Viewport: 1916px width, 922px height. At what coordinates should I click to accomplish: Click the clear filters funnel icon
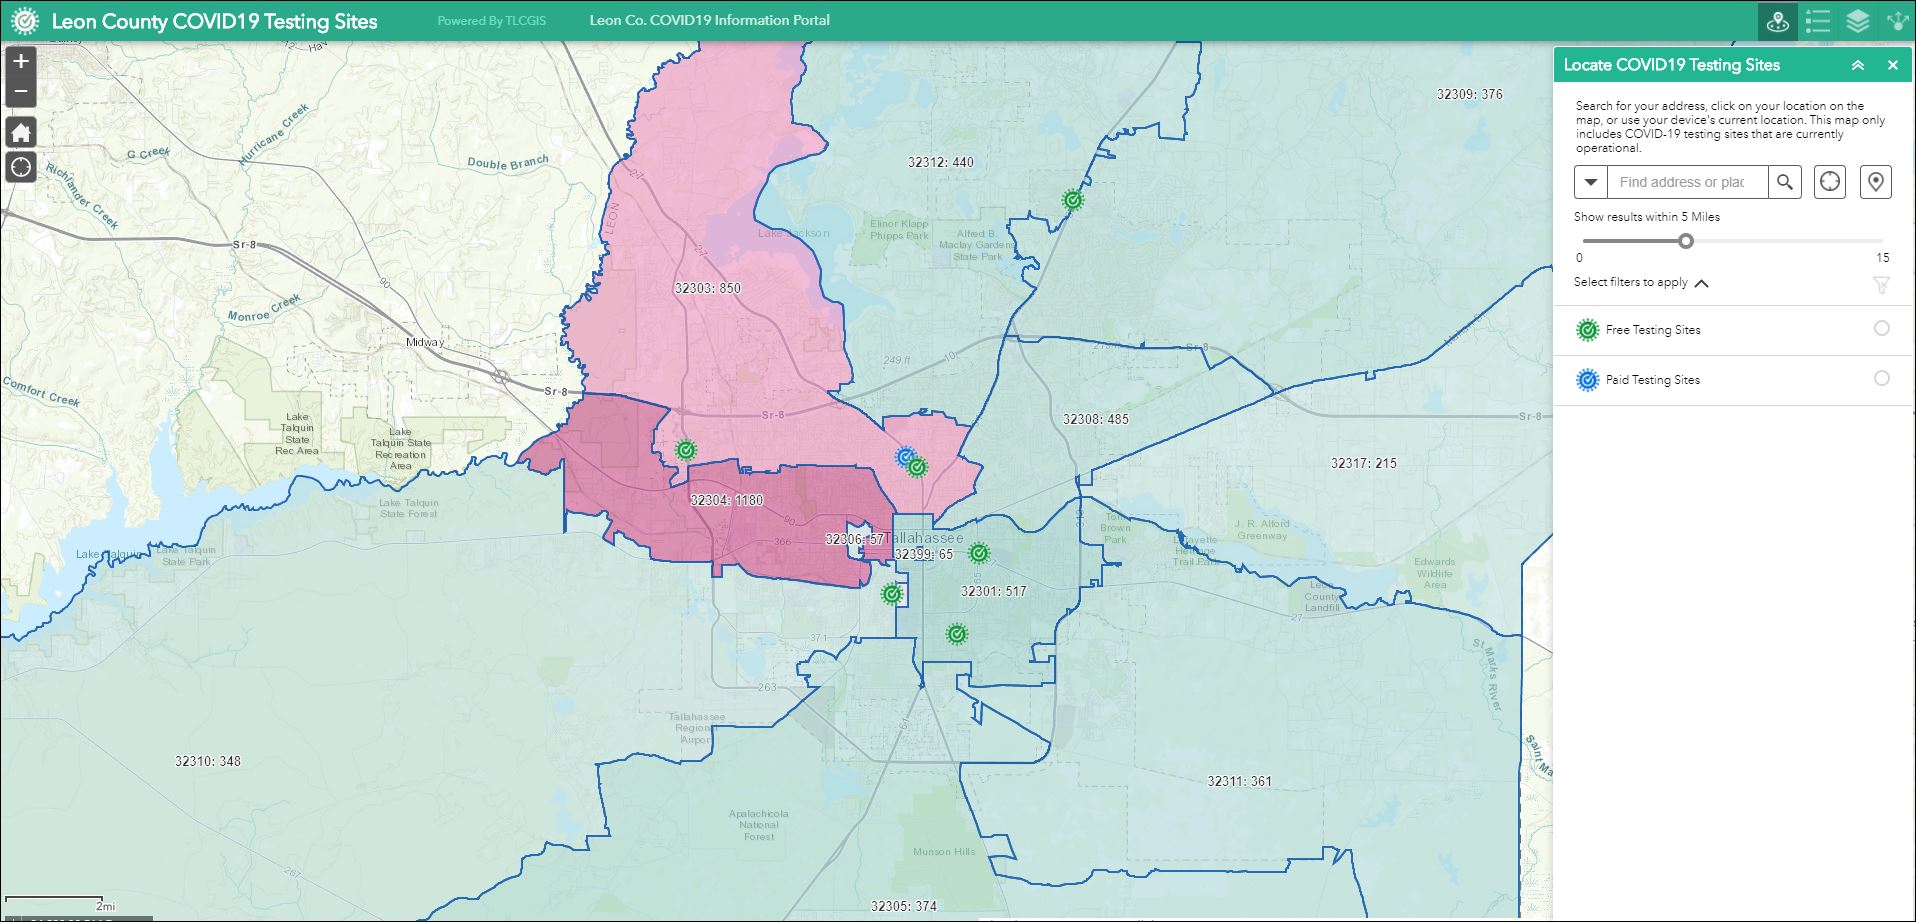tap(1881, 285)
